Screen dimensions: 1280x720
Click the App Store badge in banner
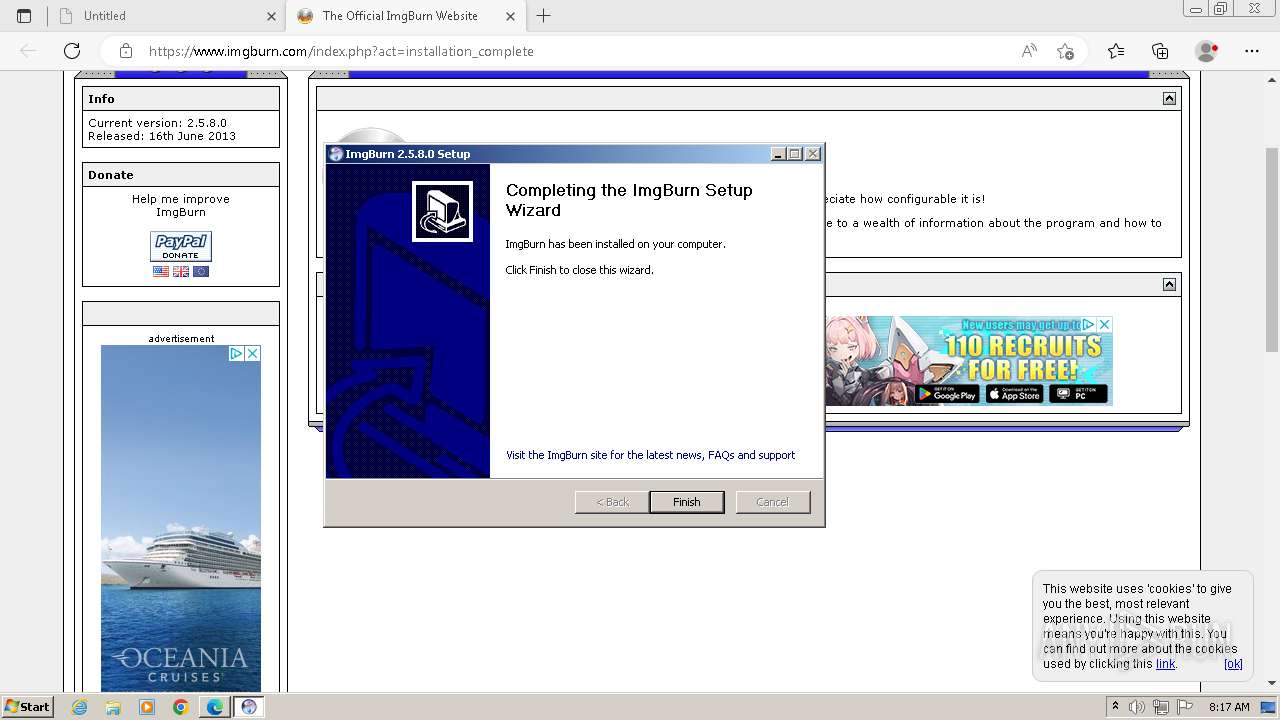tap(1015, 394)
